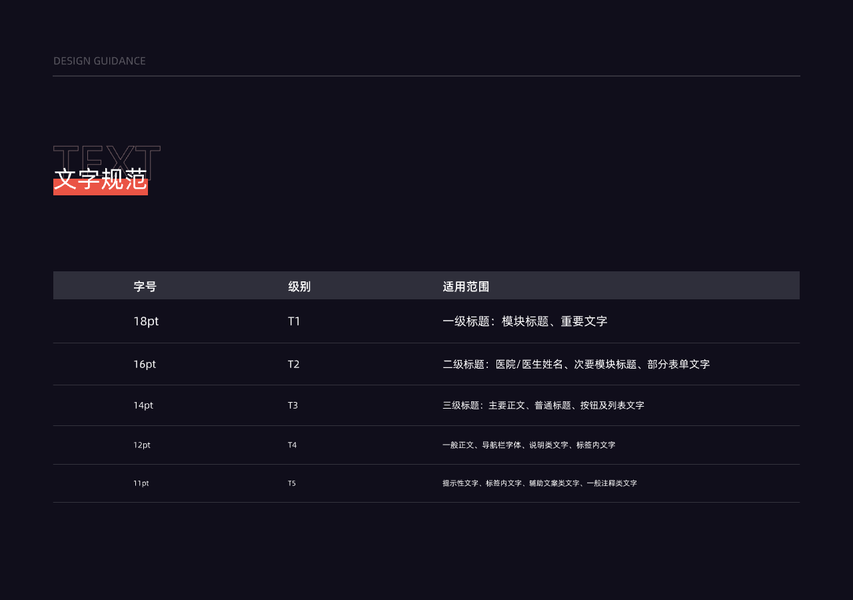
Task: Select the red 文字规范 title block
Action: (x=100, y=181)
